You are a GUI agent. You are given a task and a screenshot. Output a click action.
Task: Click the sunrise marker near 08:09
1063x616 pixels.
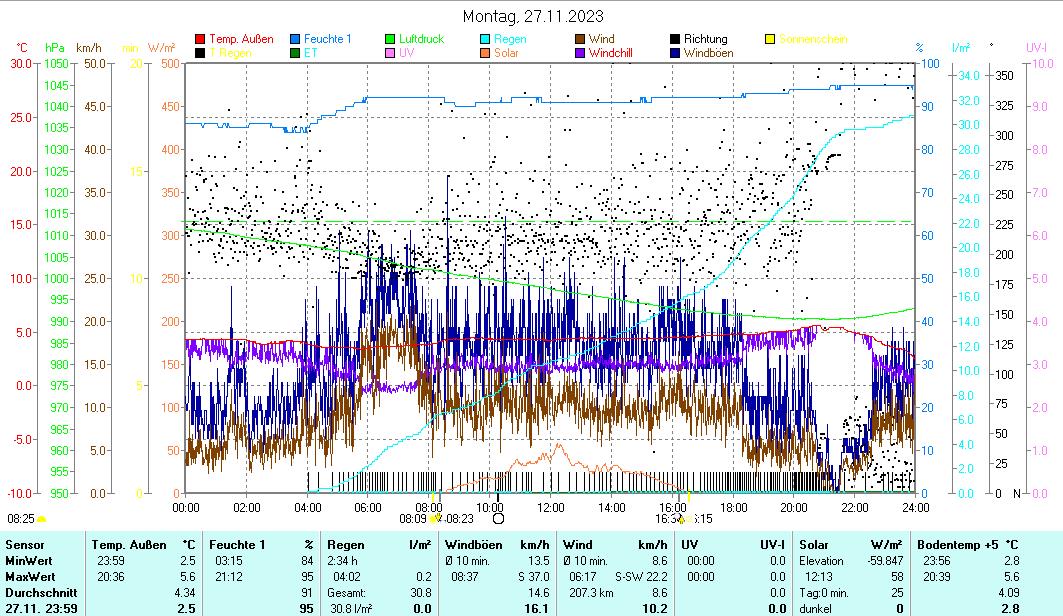click(x=435, y=518)
